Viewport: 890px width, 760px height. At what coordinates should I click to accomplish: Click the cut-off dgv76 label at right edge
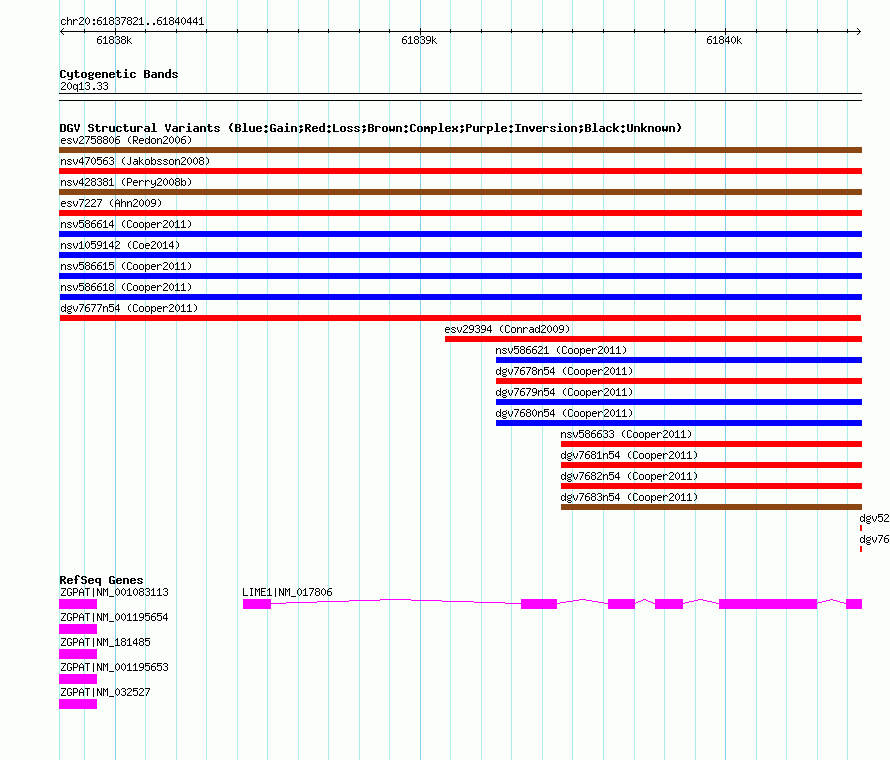click(874, 539)
